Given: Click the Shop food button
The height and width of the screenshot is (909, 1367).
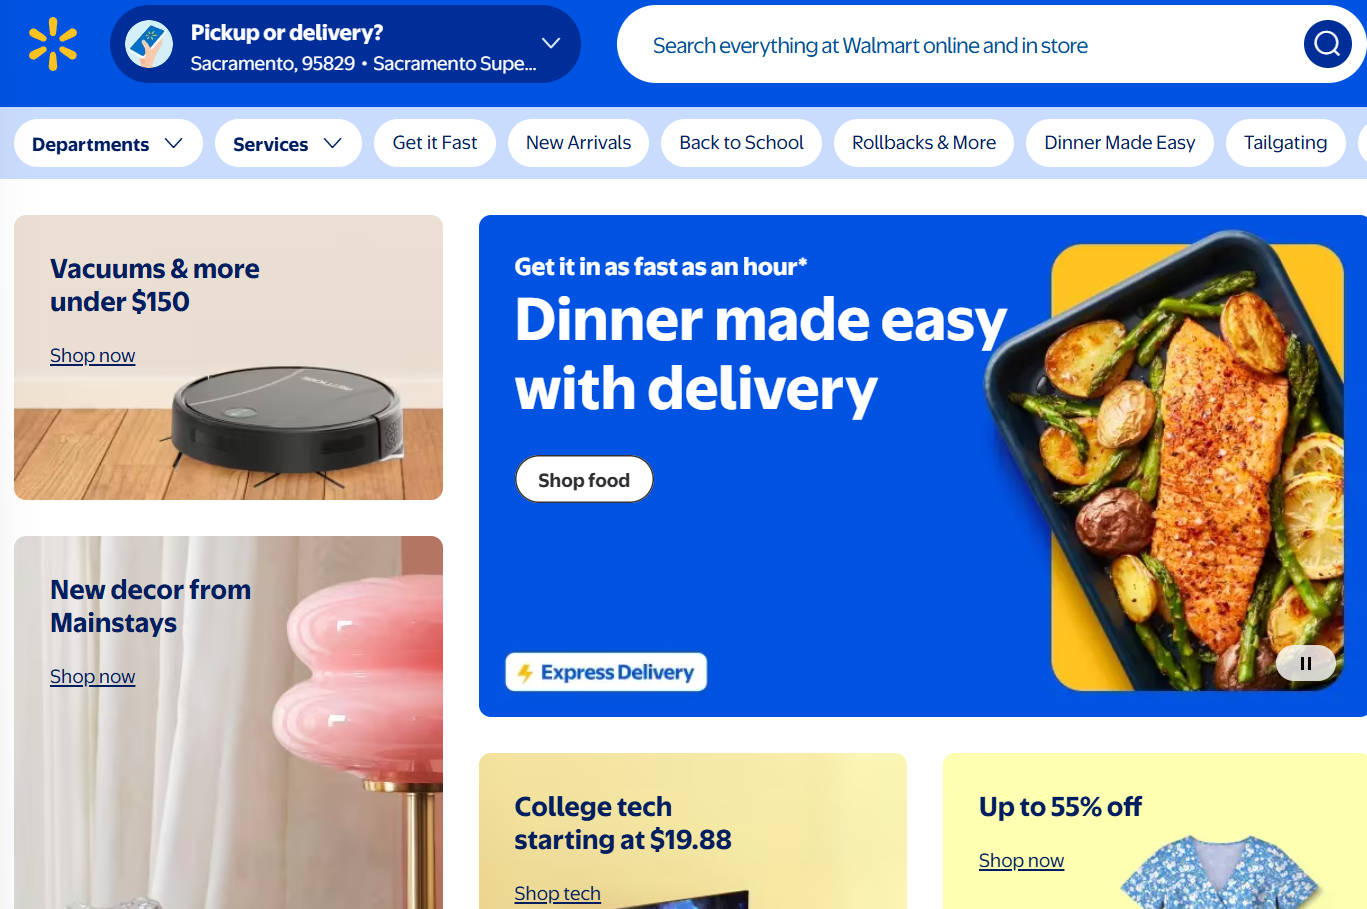Looking at the screenshot, I should (584, 480).
